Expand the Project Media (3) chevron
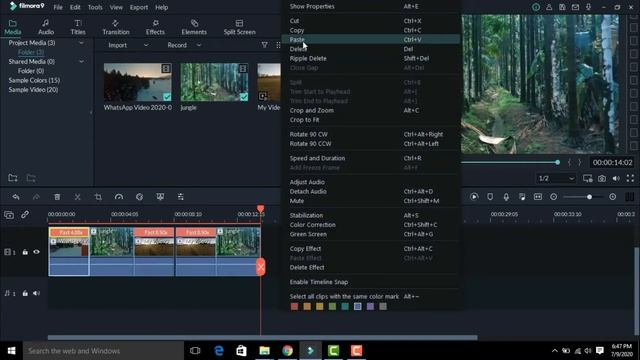640x360 pixels. coord(81,42)
